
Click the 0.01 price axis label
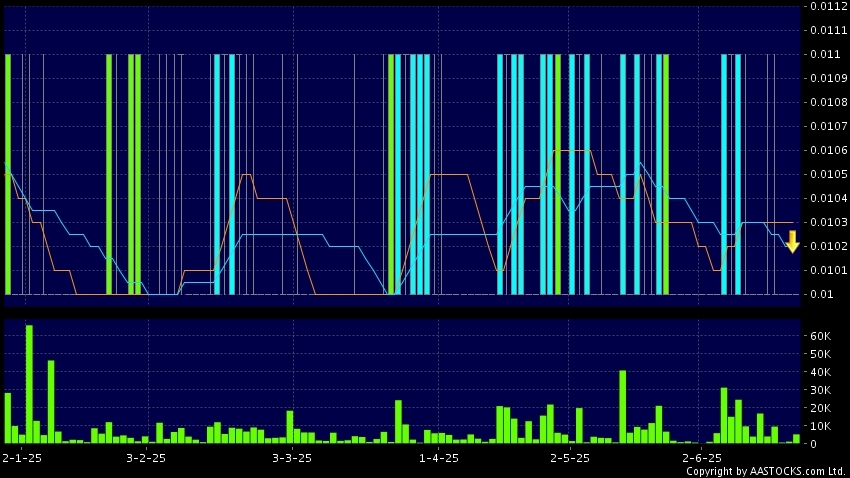pyautogui.click(x=822, y=294)
